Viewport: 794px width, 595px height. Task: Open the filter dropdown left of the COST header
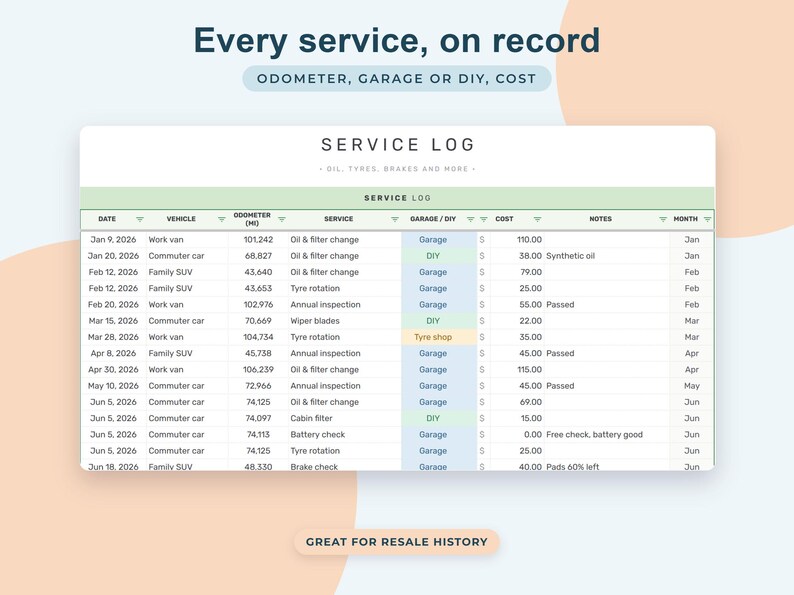coord(484,219)
